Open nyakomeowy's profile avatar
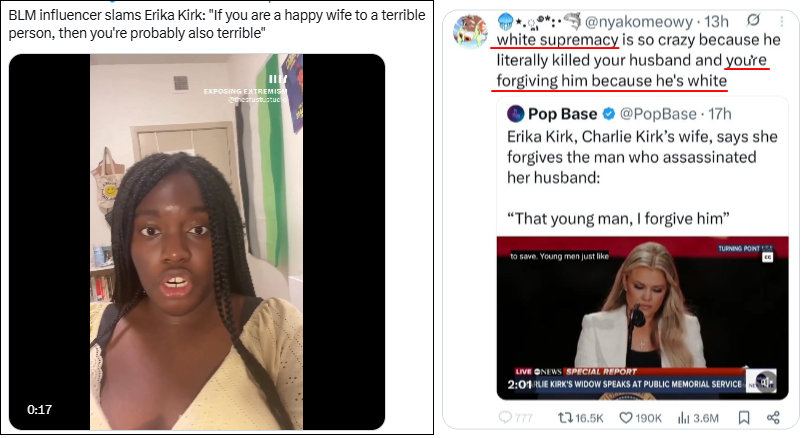Image resolution: width=803 pixels, height=438 pixels. click(470, 30)
